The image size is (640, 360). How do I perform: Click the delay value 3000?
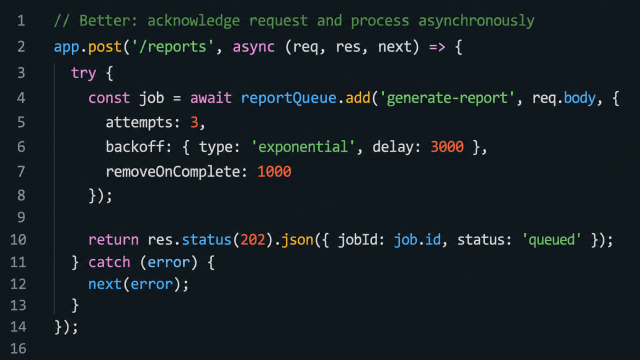pyautogui.click(x=447, y=147)
